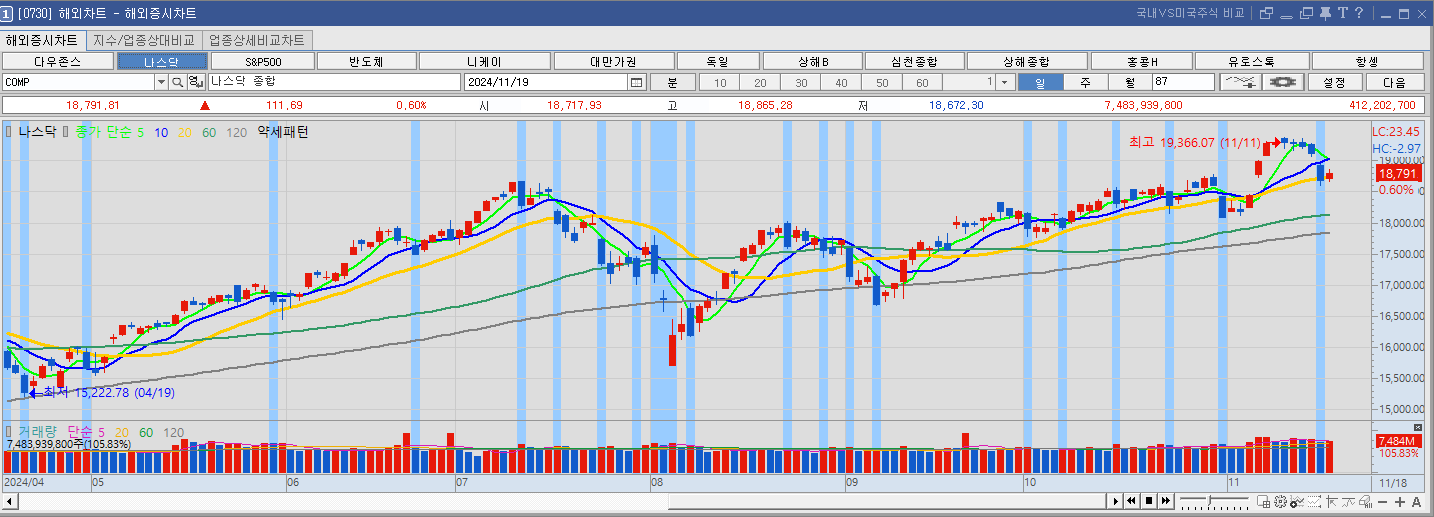Viewport: 1434px width, 517px height.
Task: Zoom in with the plus icon
Action: pos(1399,501)
